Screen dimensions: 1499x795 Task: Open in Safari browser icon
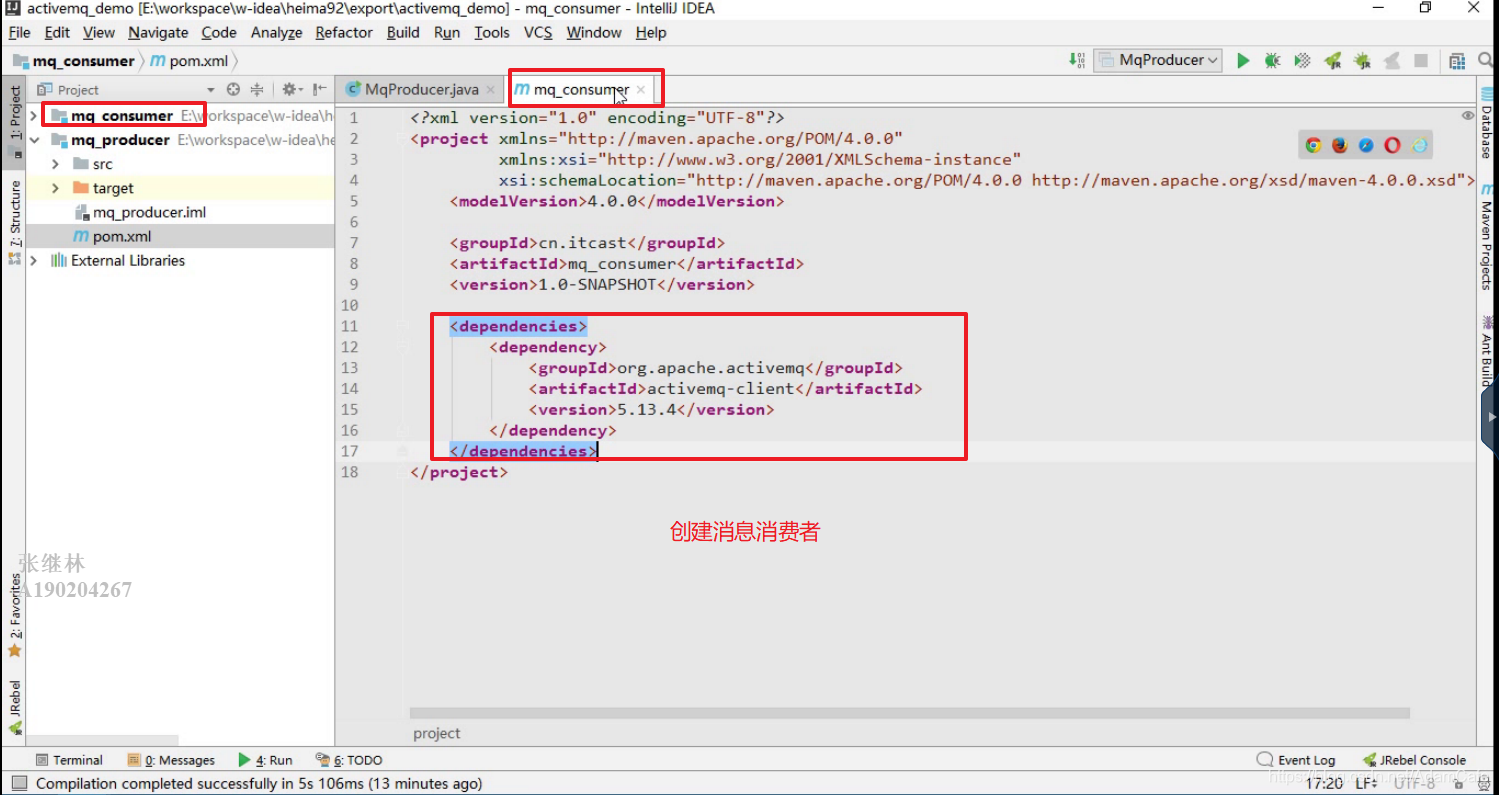(x=1367, y=145)
